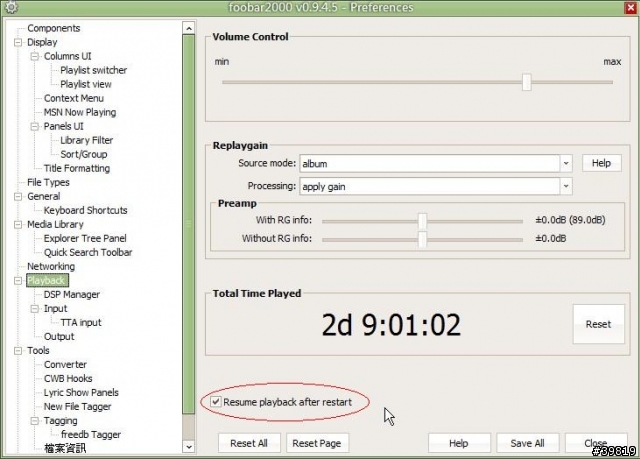Click tree scrollbar down arrow
The image size is (640, 459).
[x=189, y=447]
